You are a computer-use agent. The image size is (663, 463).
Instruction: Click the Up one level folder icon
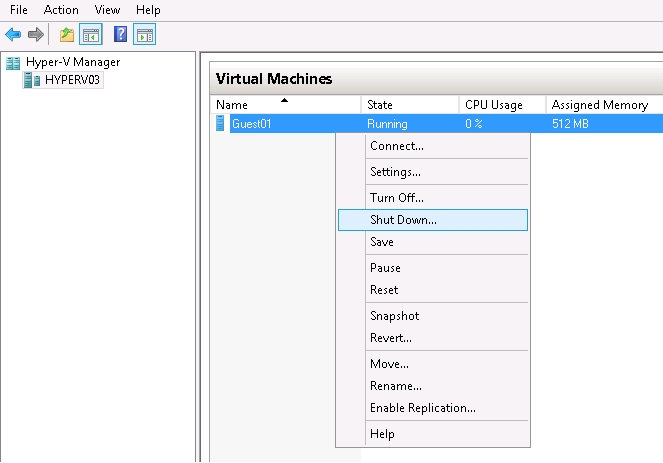pos(67,35)
